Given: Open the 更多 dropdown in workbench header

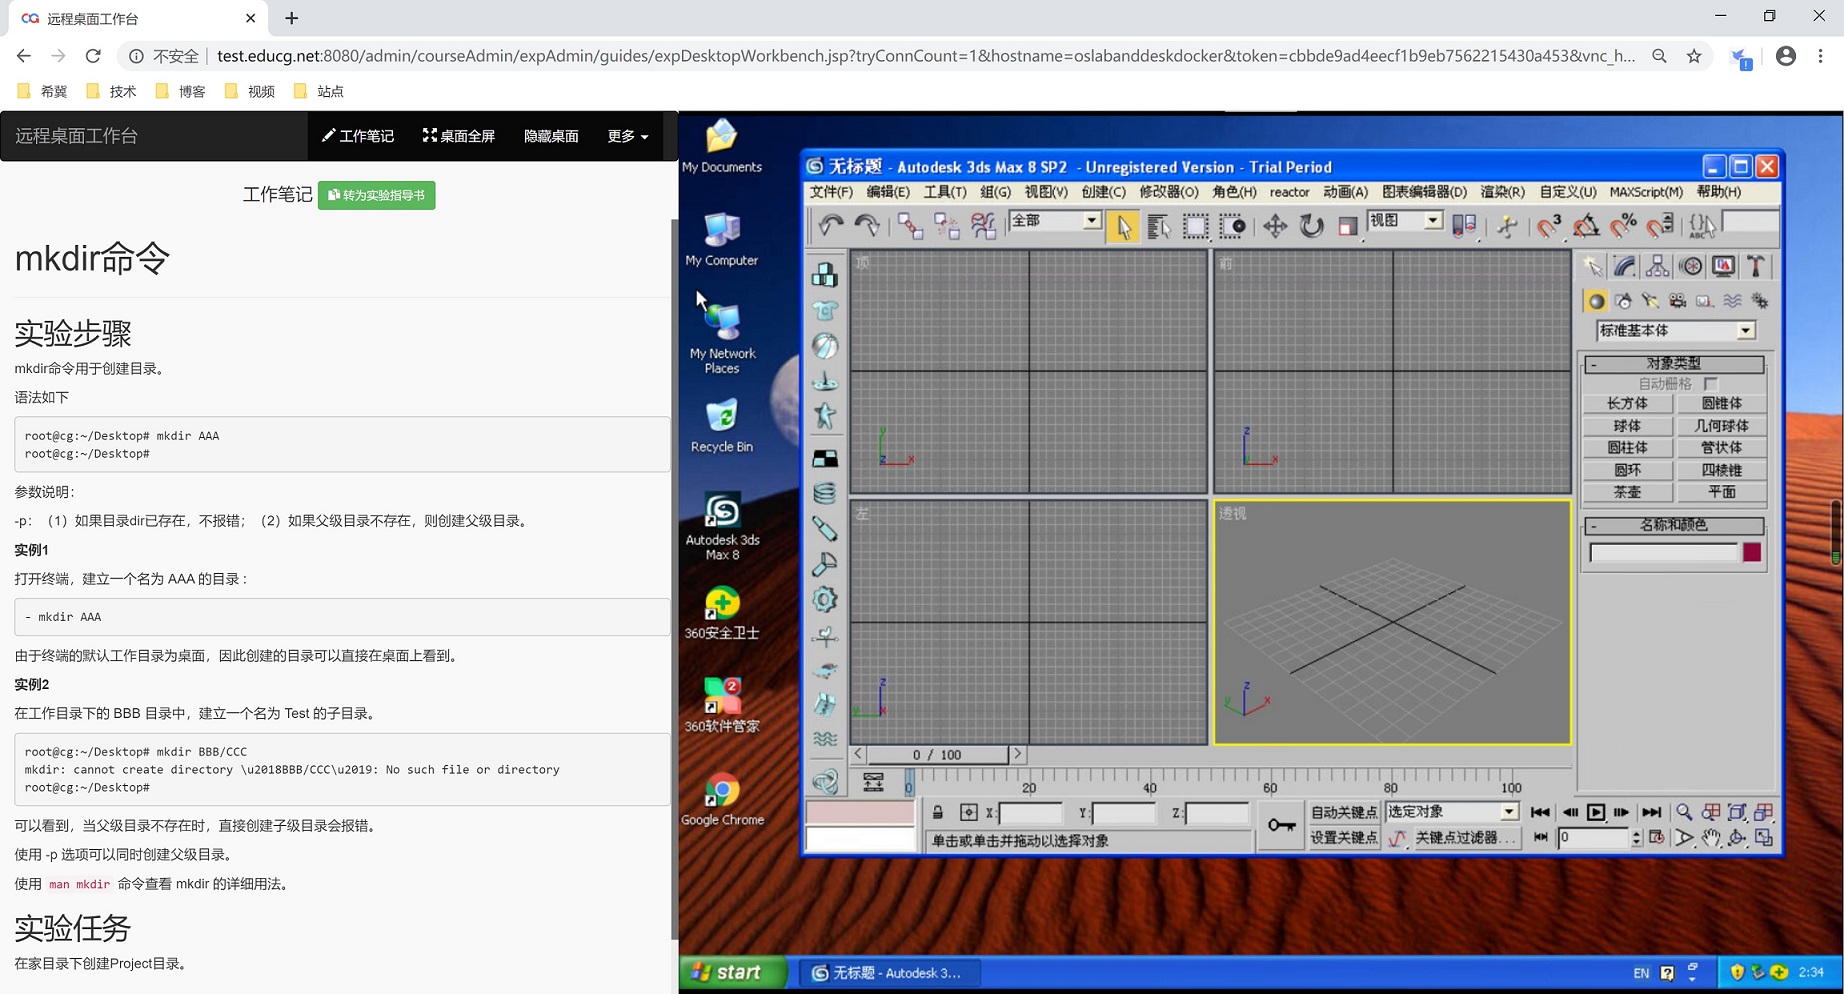Looking at the screenshot, I should (x=628, y=136).
